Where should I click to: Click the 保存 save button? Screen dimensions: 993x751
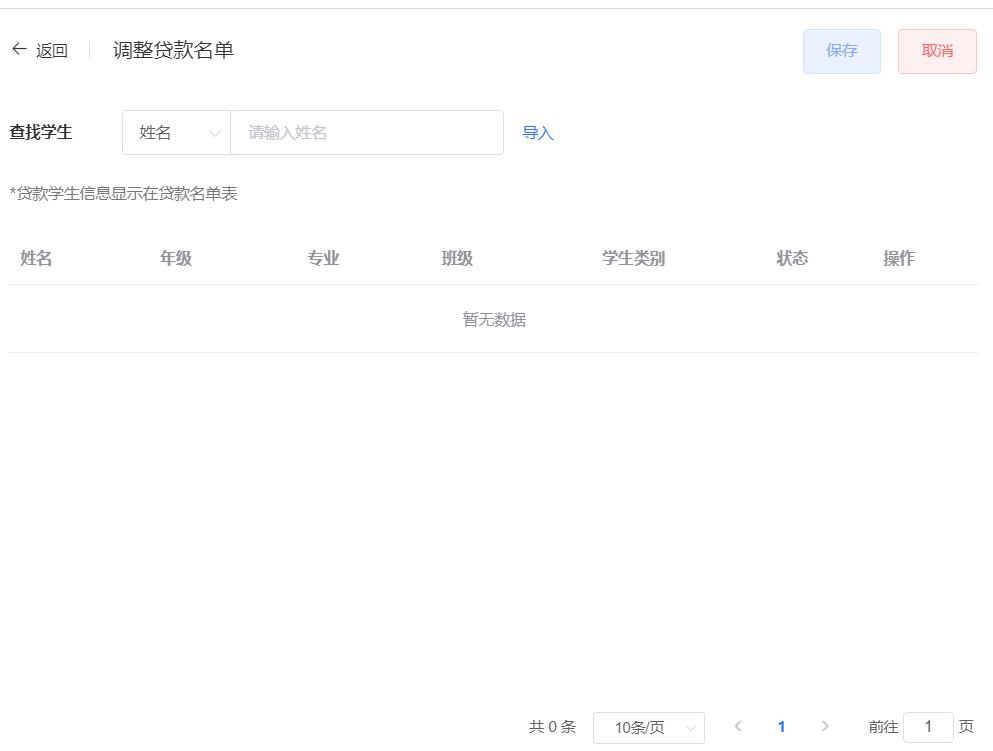click(841, 51)
